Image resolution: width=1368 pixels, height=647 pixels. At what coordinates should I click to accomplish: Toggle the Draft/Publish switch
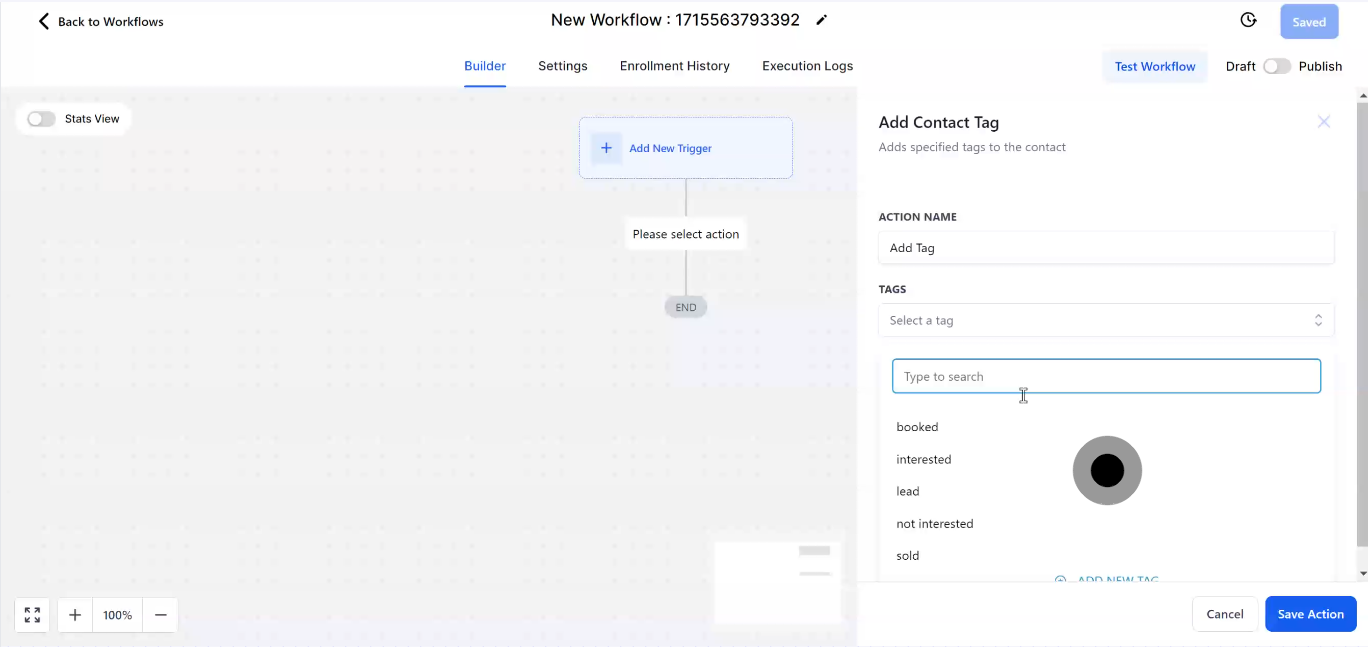1276,66
